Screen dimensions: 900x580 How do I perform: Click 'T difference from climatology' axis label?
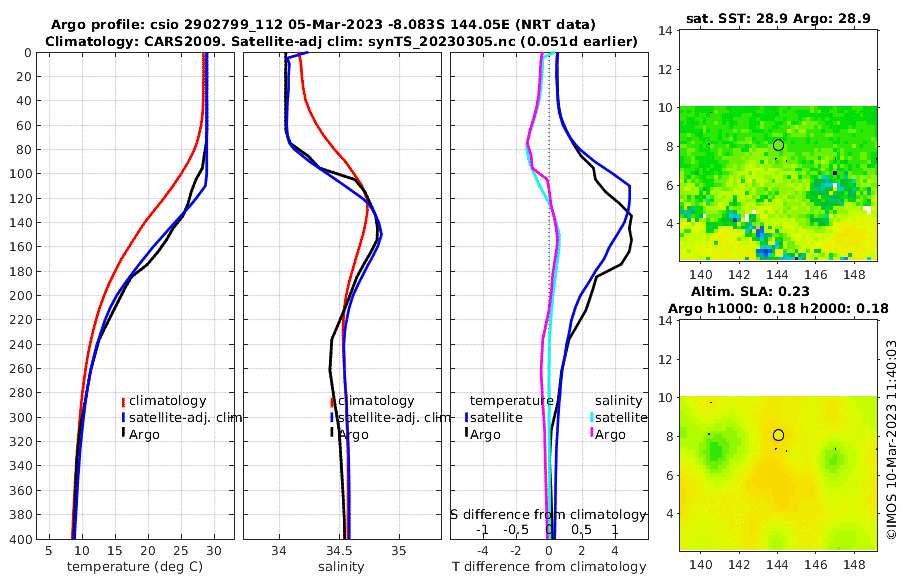pos(549,567)
